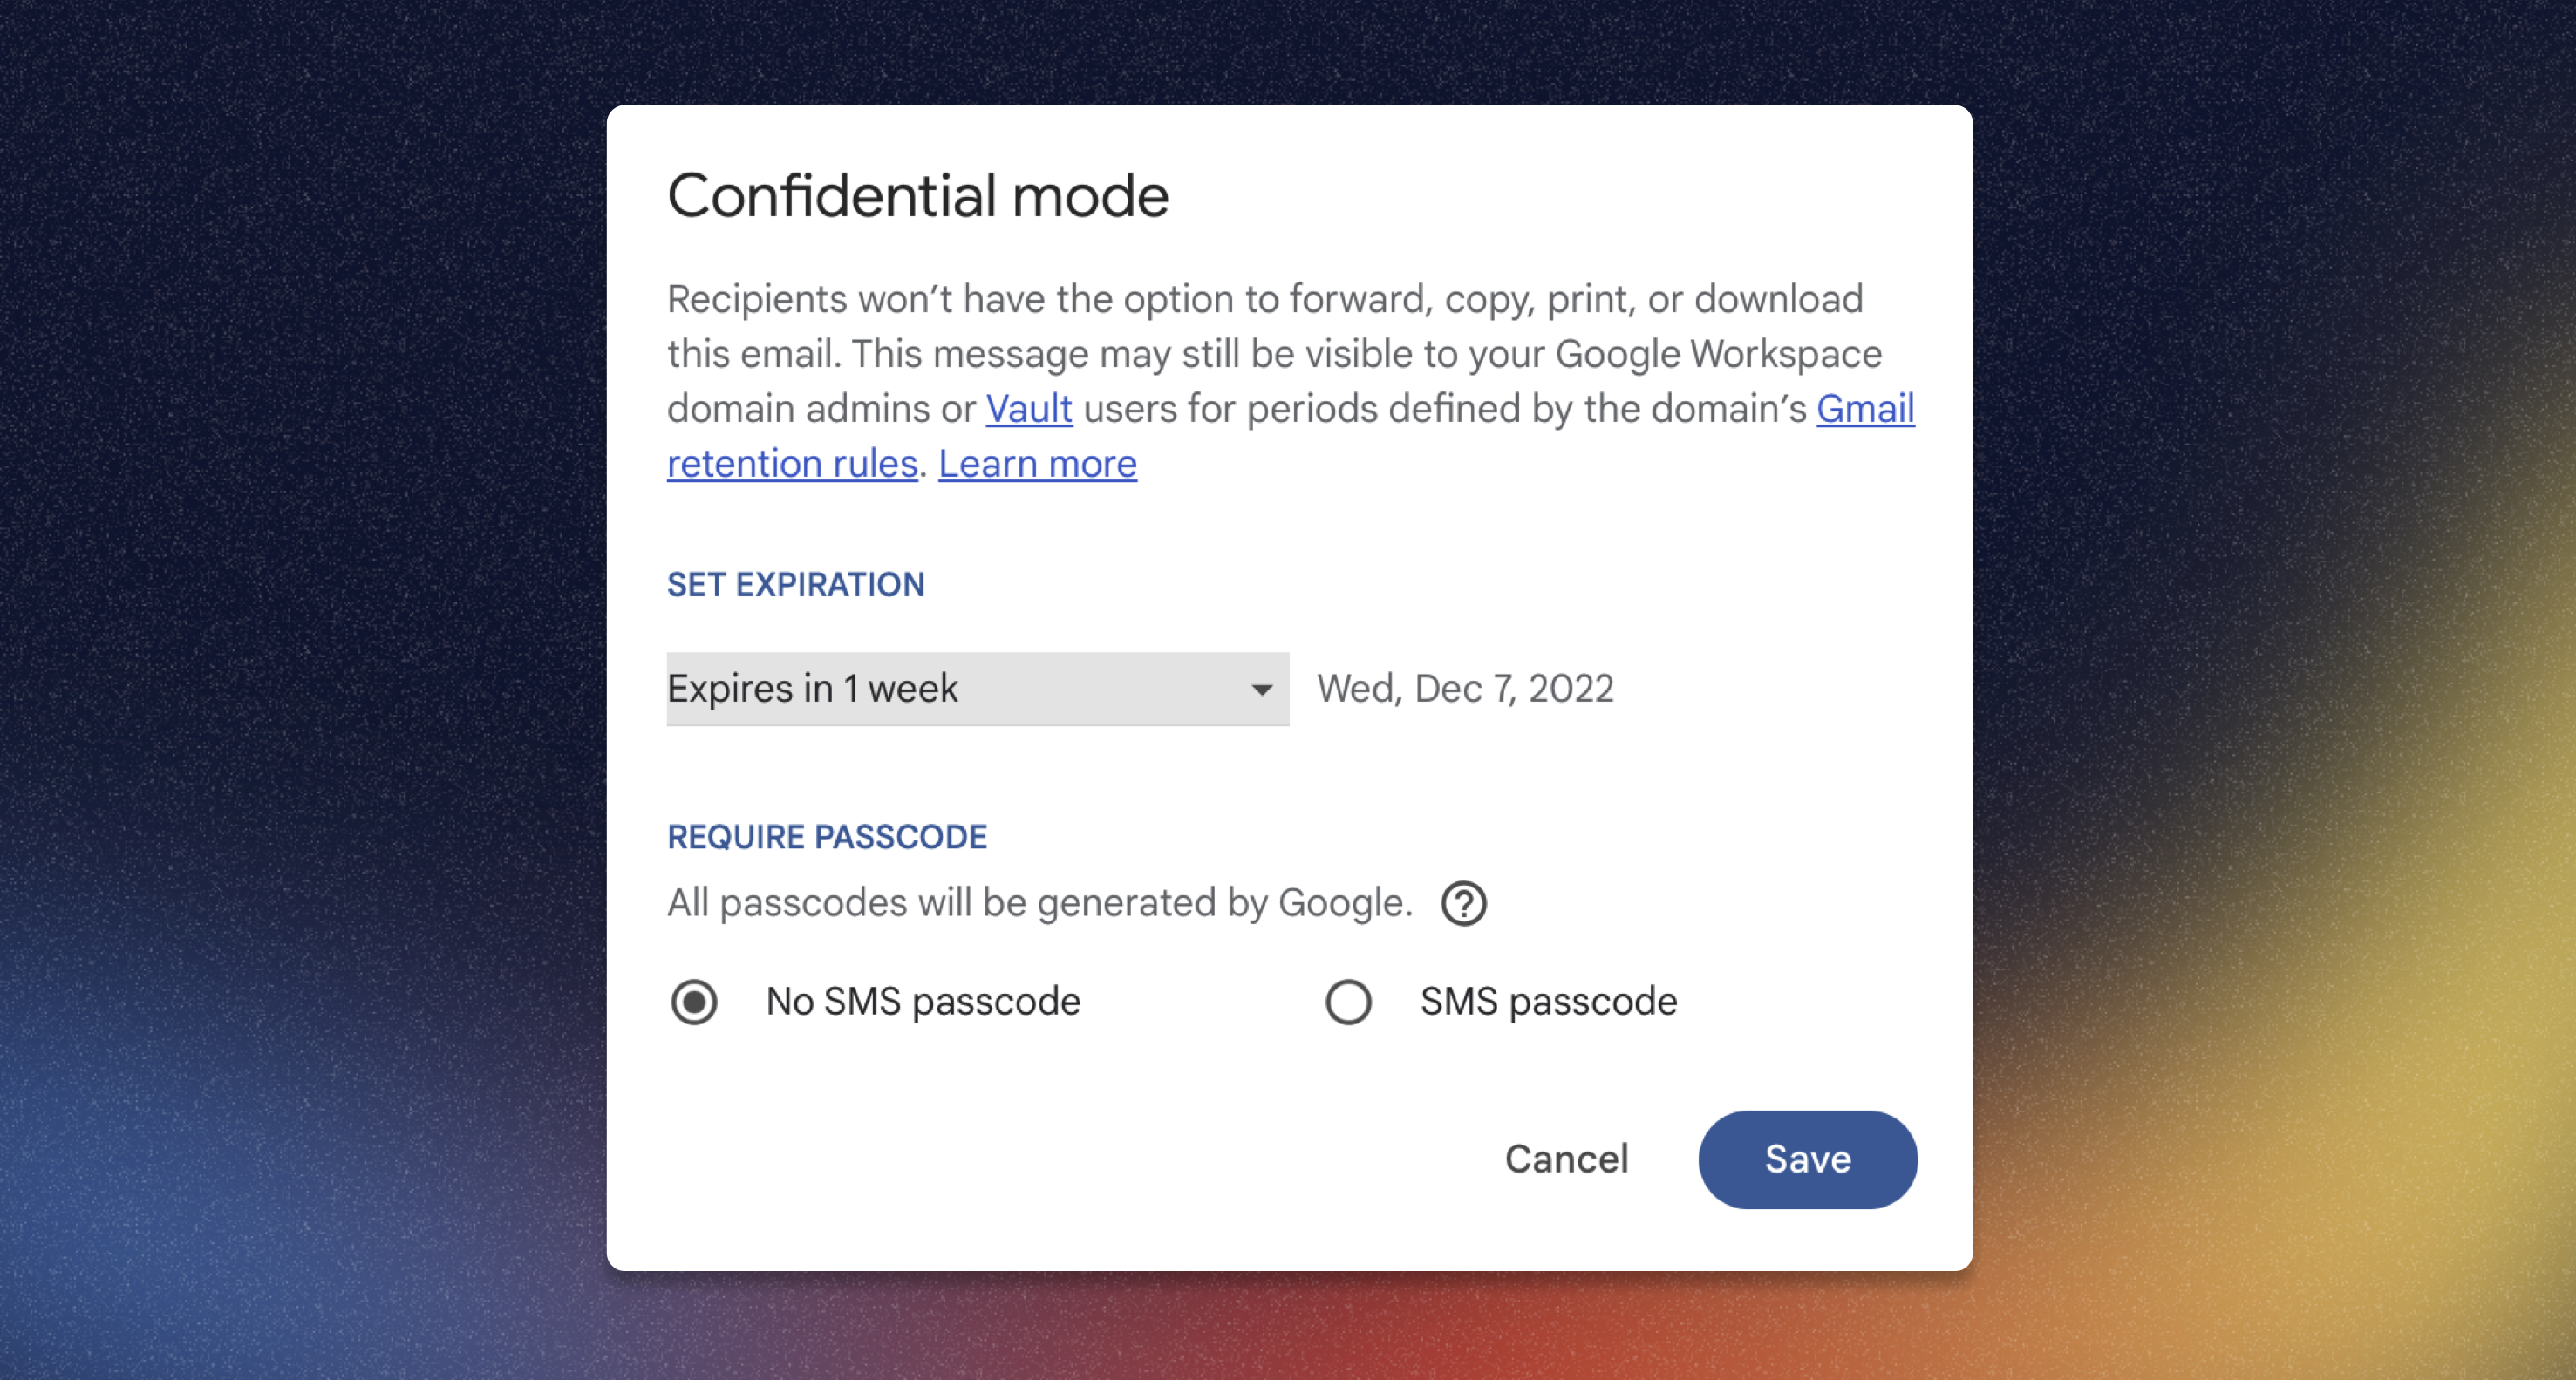Click the expiration date Wed, Dec 7, 2022

1465,689
